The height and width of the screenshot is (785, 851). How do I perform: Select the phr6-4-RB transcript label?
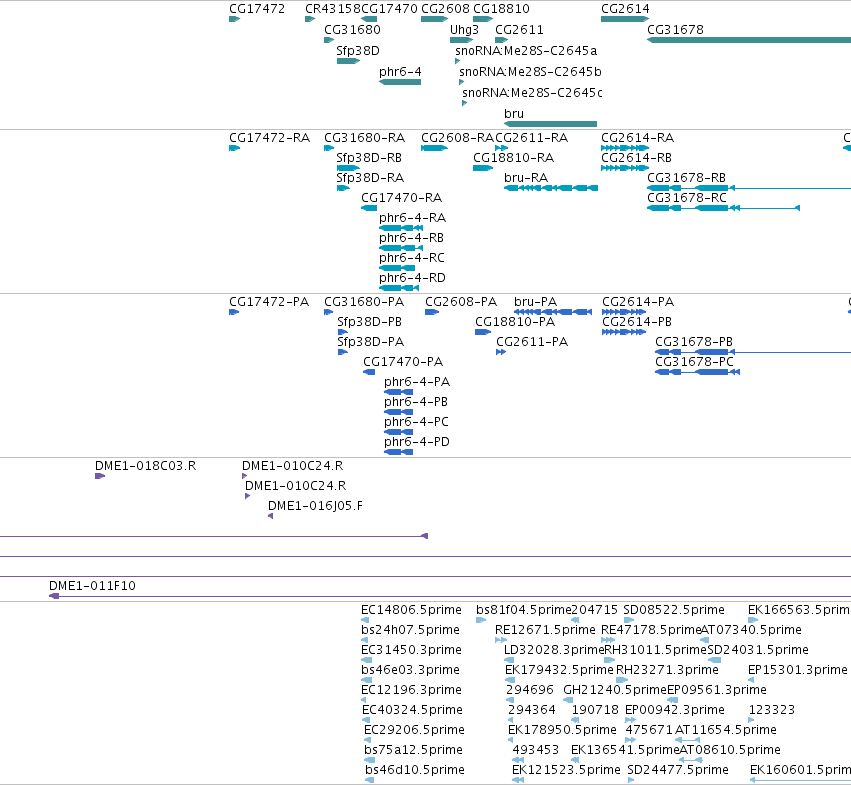(x=411, y=238)
